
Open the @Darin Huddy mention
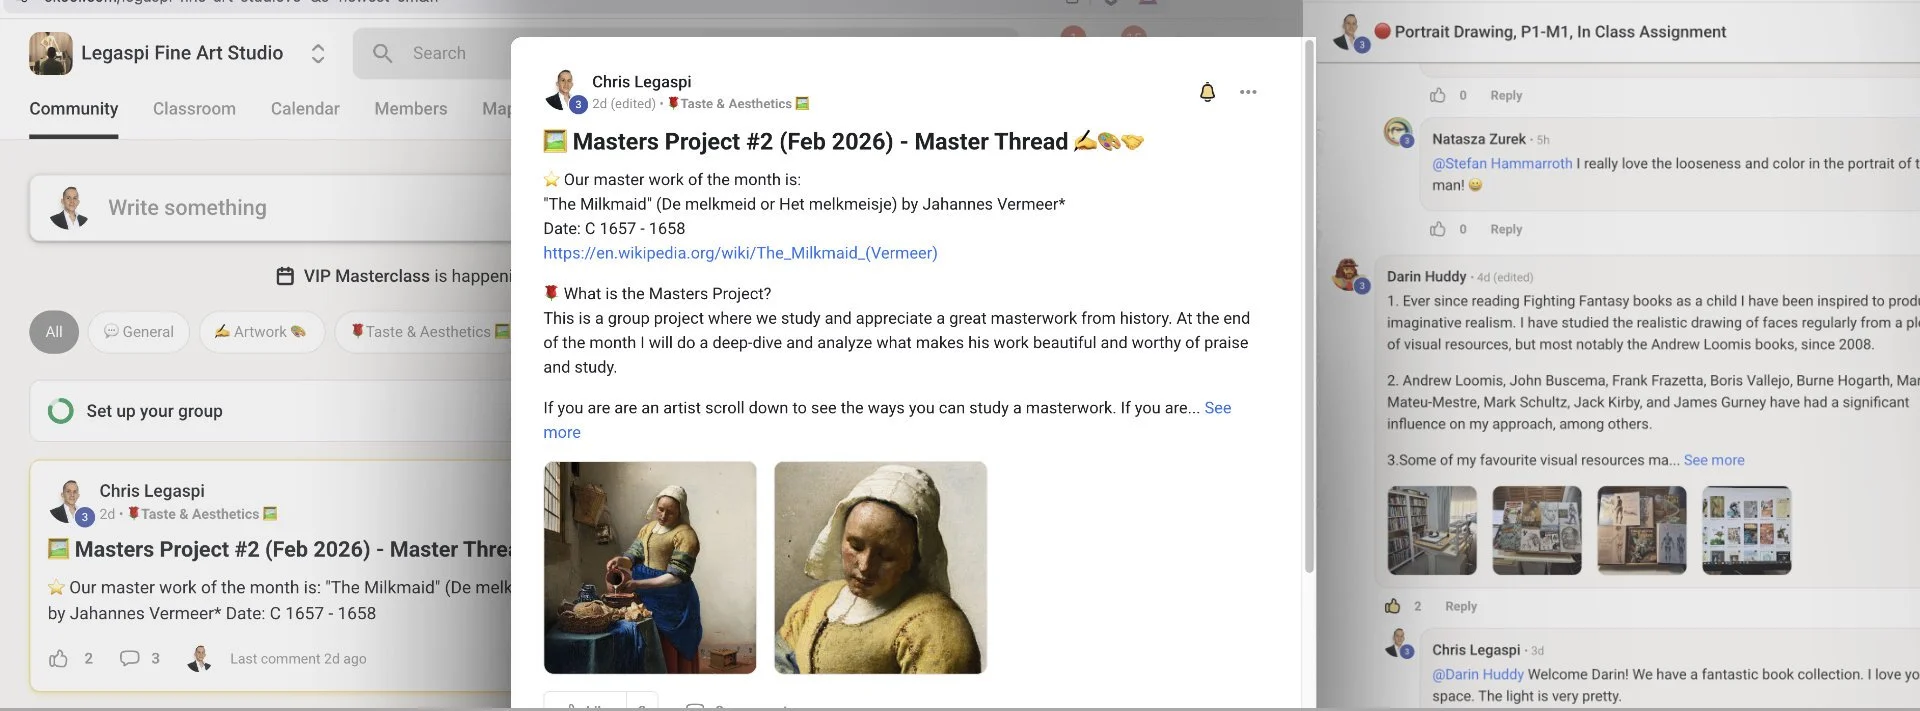pos(1478,674)
